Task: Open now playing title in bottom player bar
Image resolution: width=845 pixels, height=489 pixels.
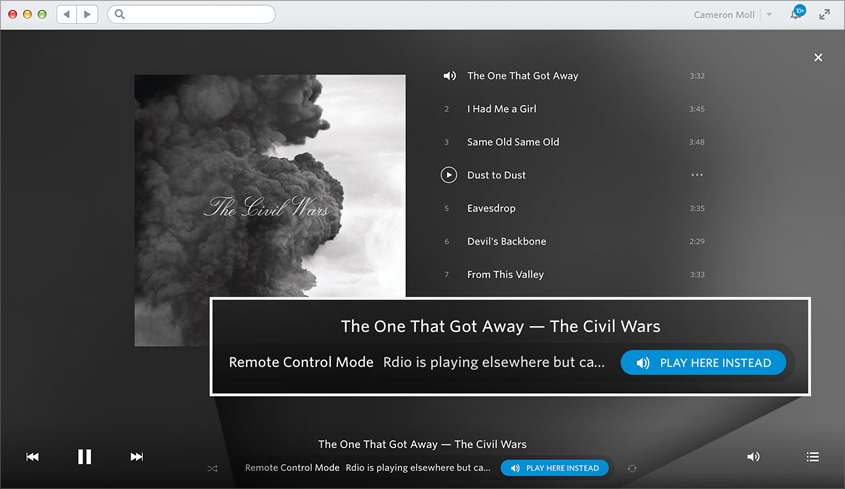Action: coord(422,444)
